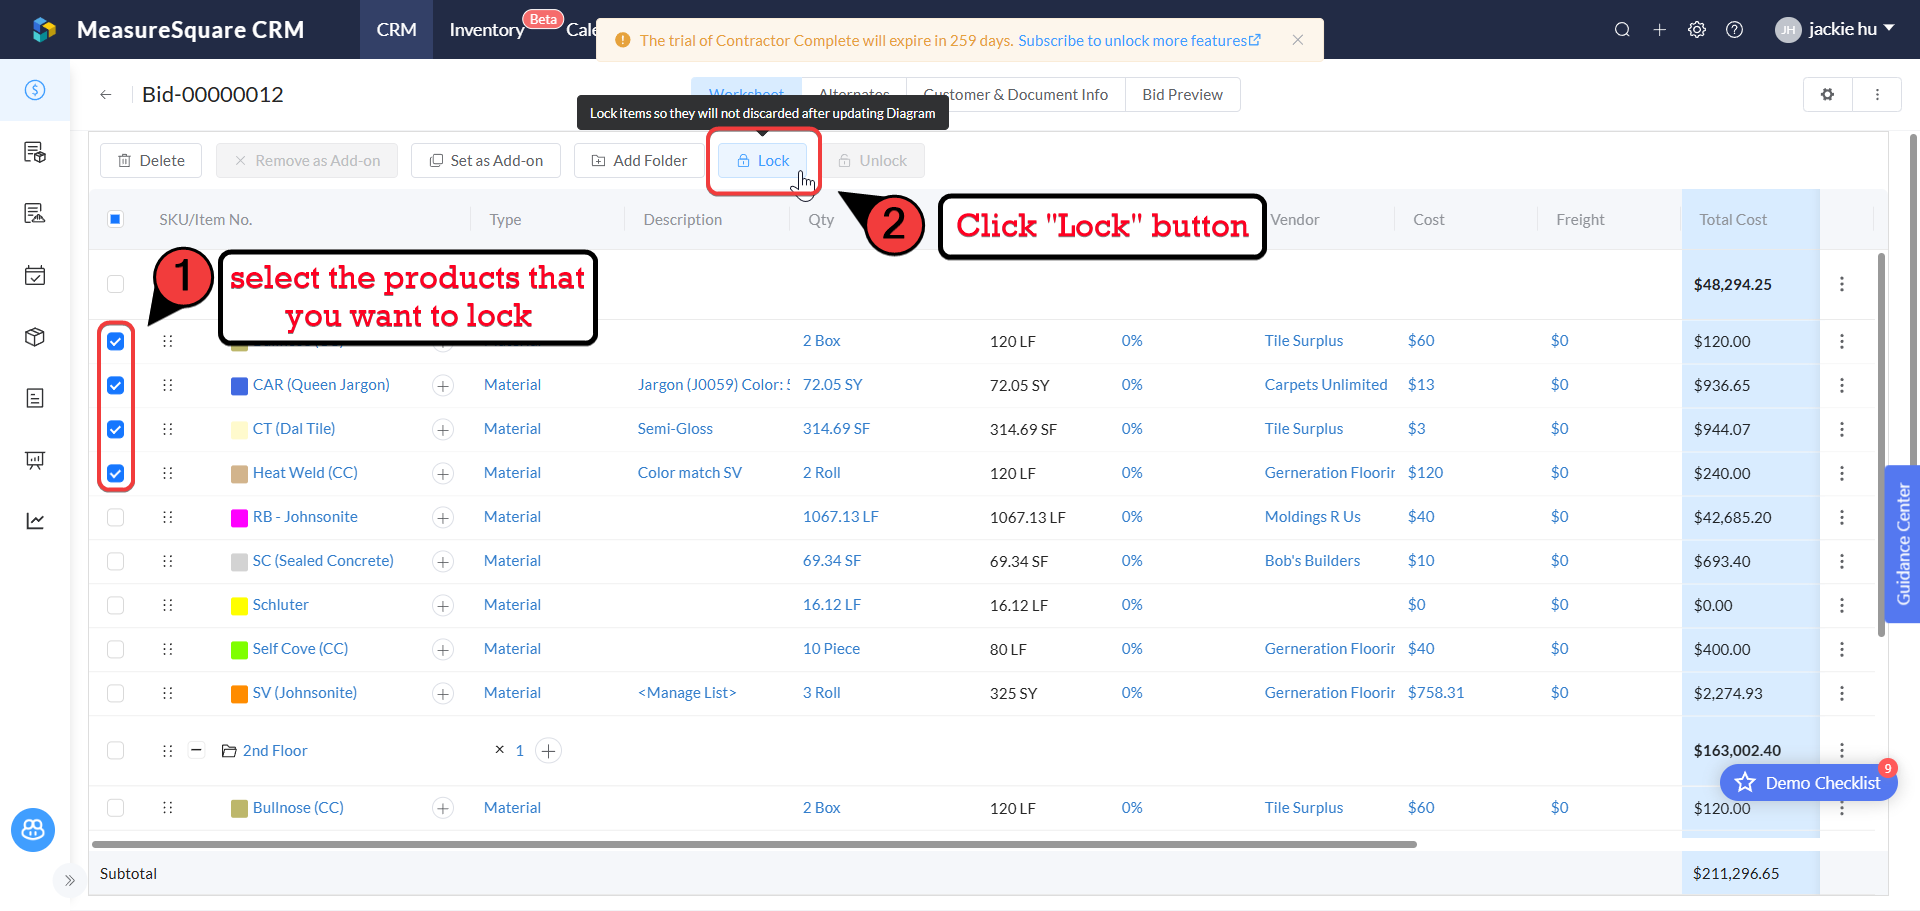
Task: Open the Guidance Center side tab
Action: point(1903,545)
